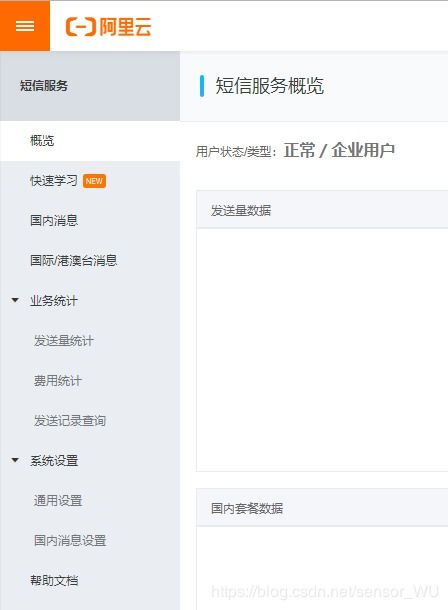Image resolution: width=448 pixels, height=610 pixels.
Task: Click the 正常 / 企业用户 status text
Action: click(x=339, y=151)
